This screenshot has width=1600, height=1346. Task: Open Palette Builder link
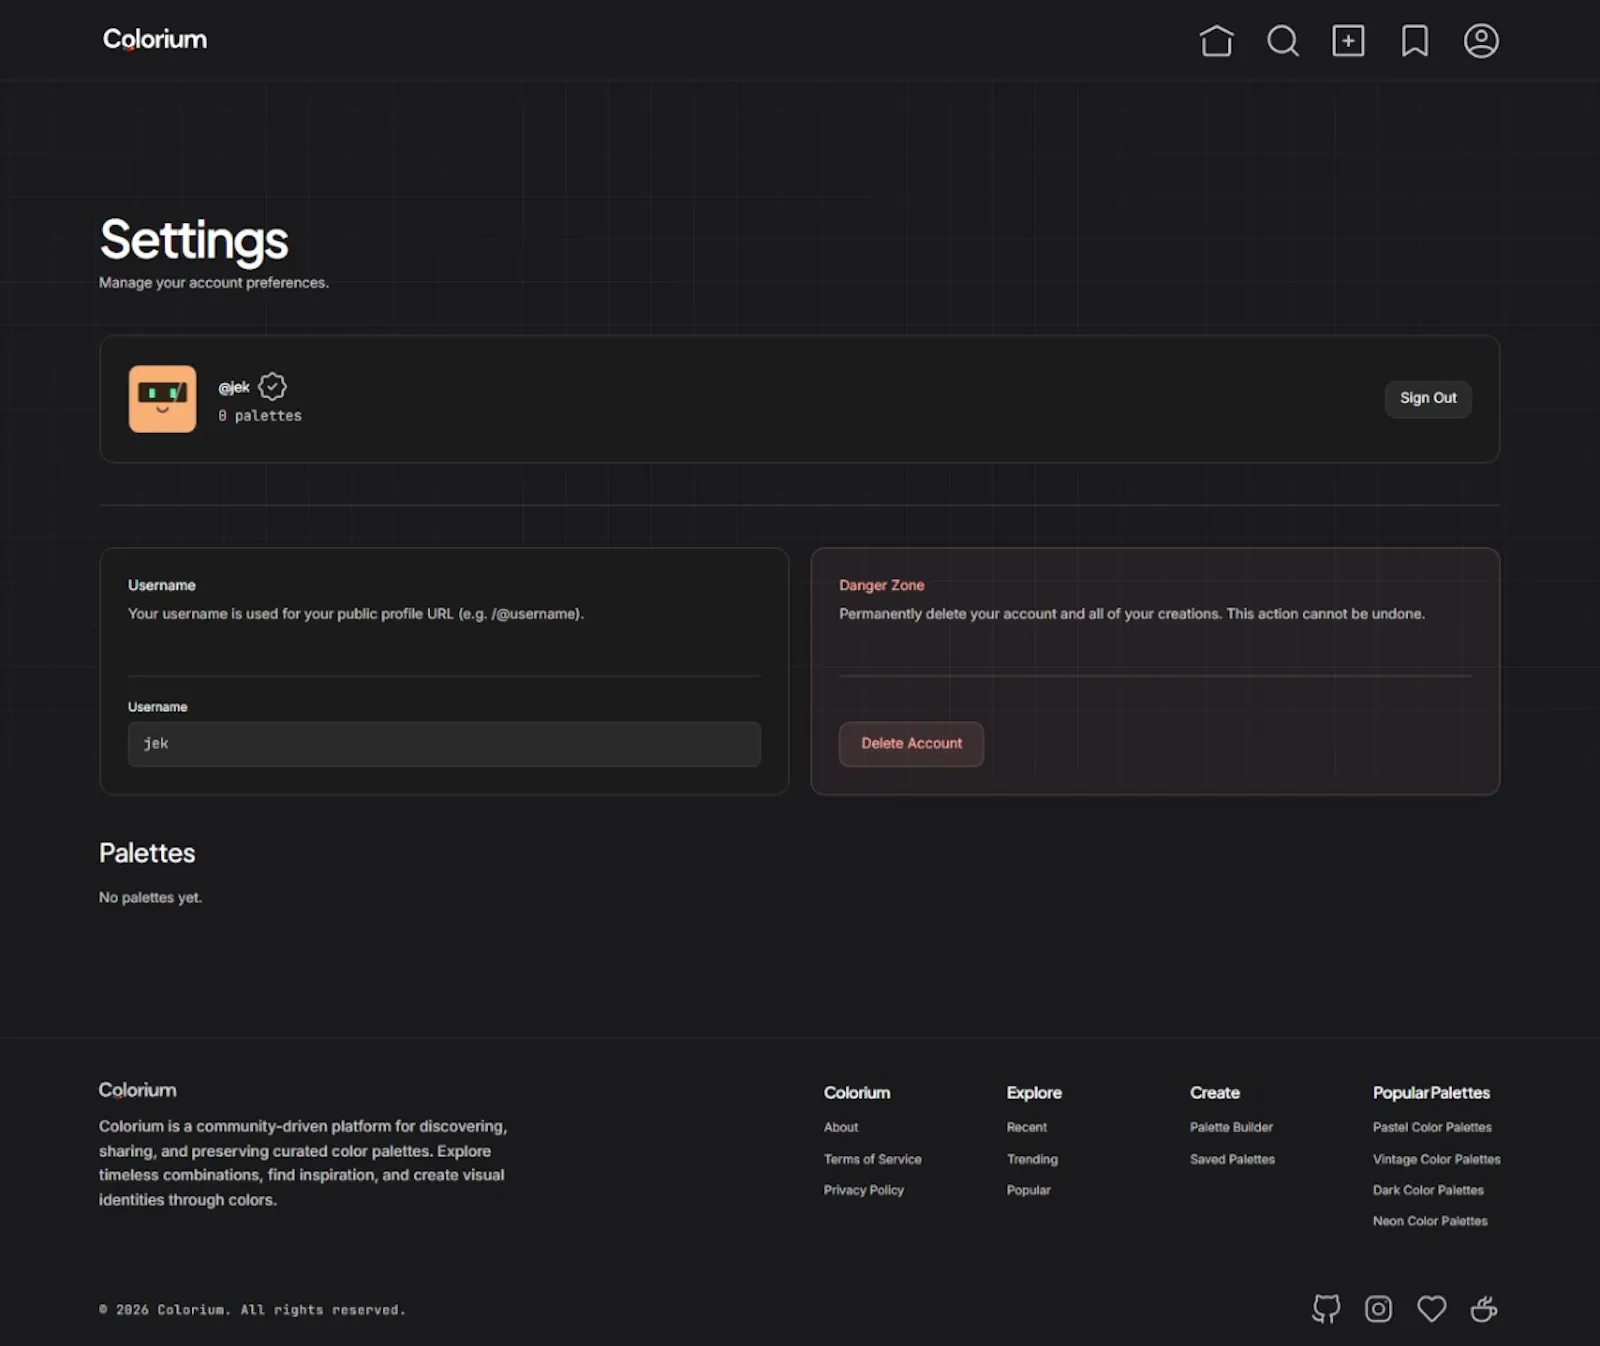pyautogui.click(x=1231, y=1127)
